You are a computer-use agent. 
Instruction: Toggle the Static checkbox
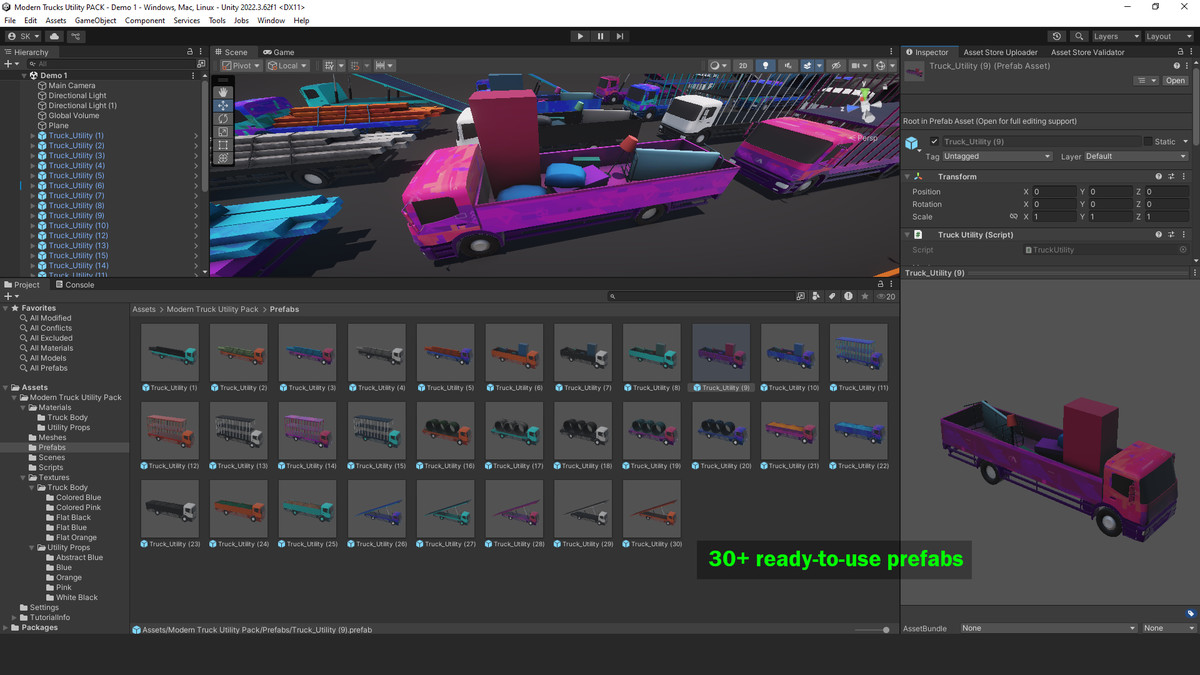(1148, 142)
